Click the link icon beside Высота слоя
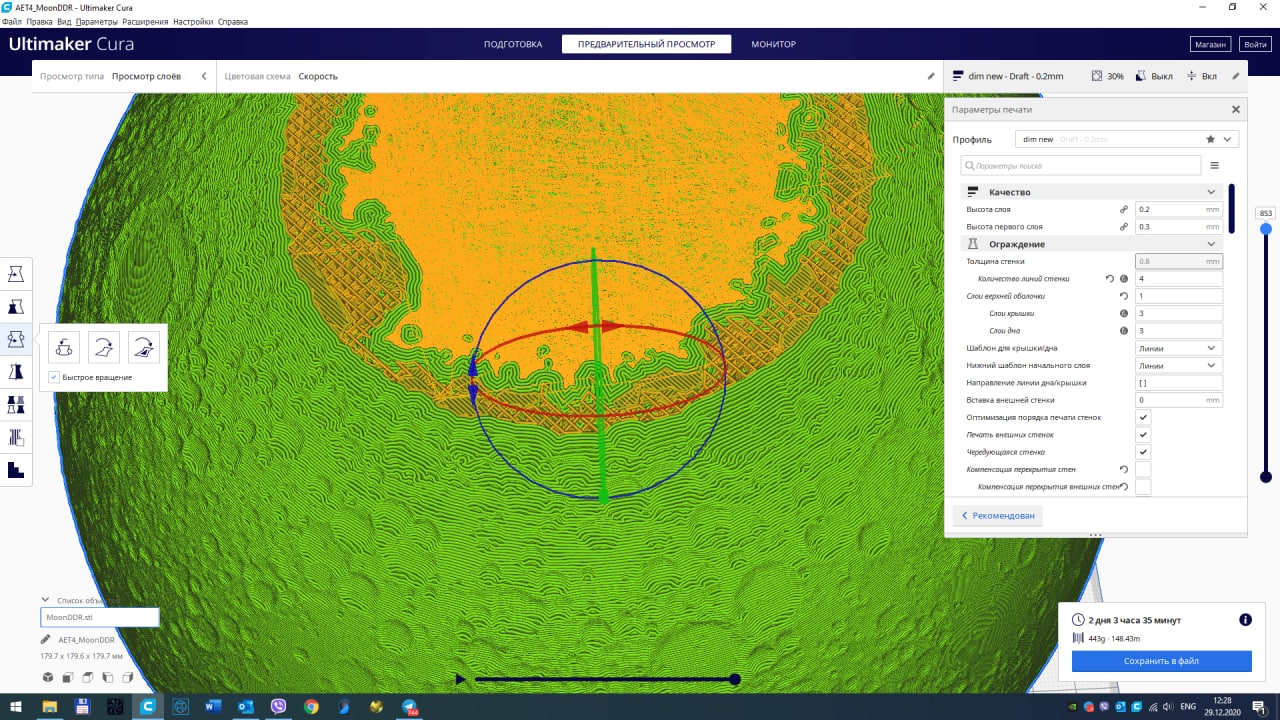The width and height of the screenshot is (1280, 720). coord(1124,210)
